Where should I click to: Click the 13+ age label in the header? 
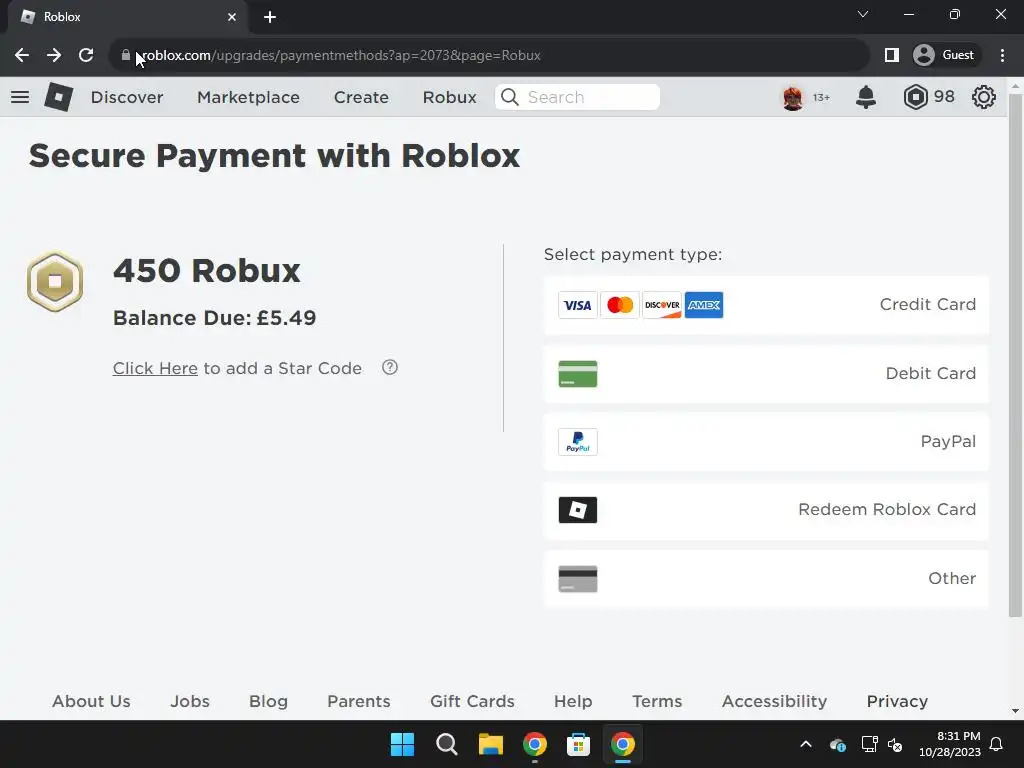pyautogui.click(x=821, y=97)
